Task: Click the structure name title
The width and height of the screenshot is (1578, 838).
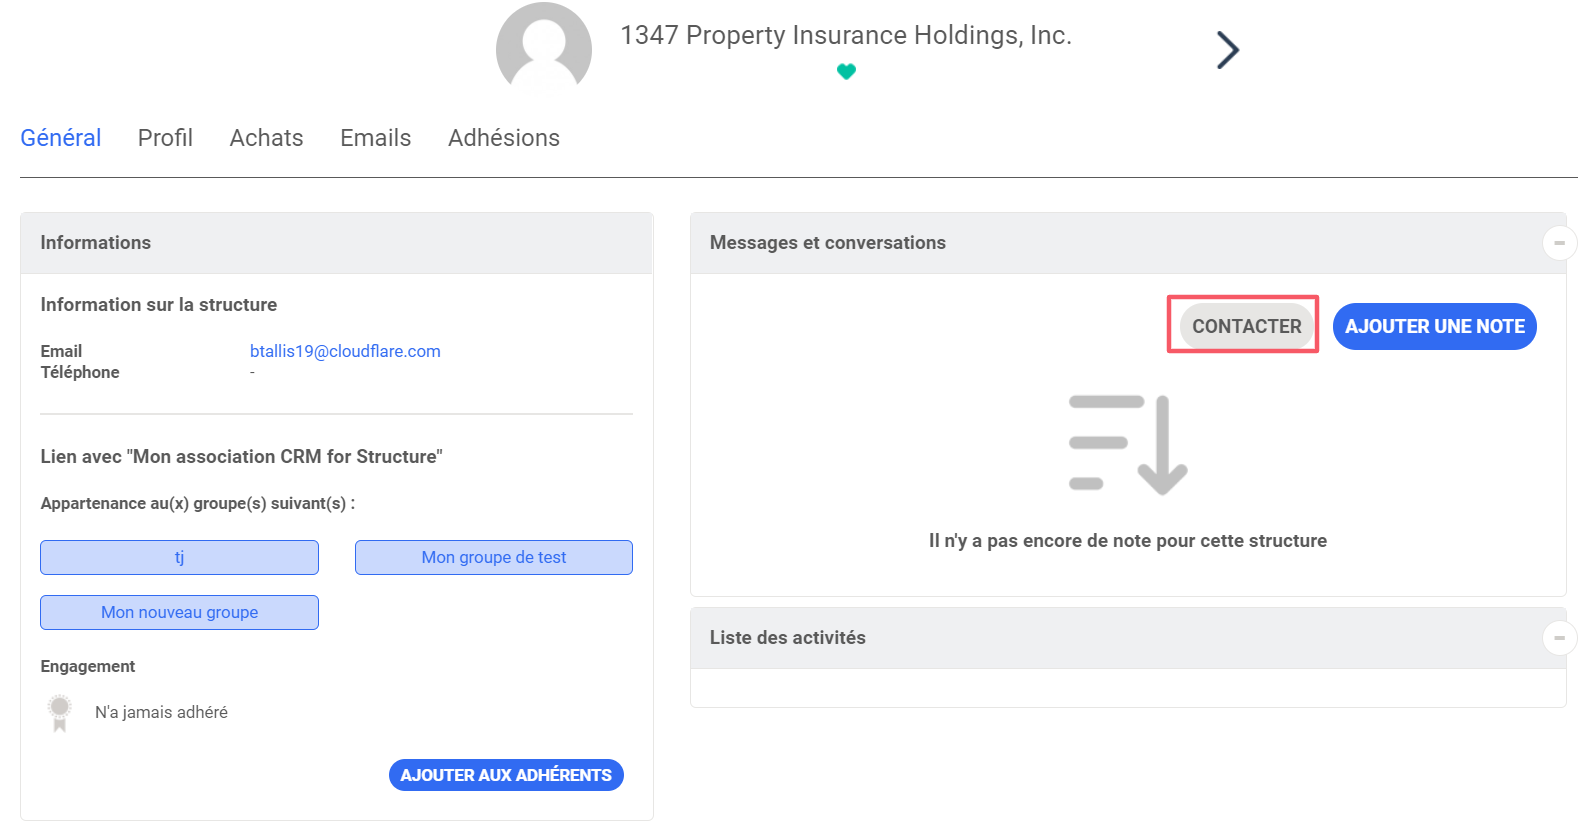Action: pyautogui.click(x=846, y=35)
